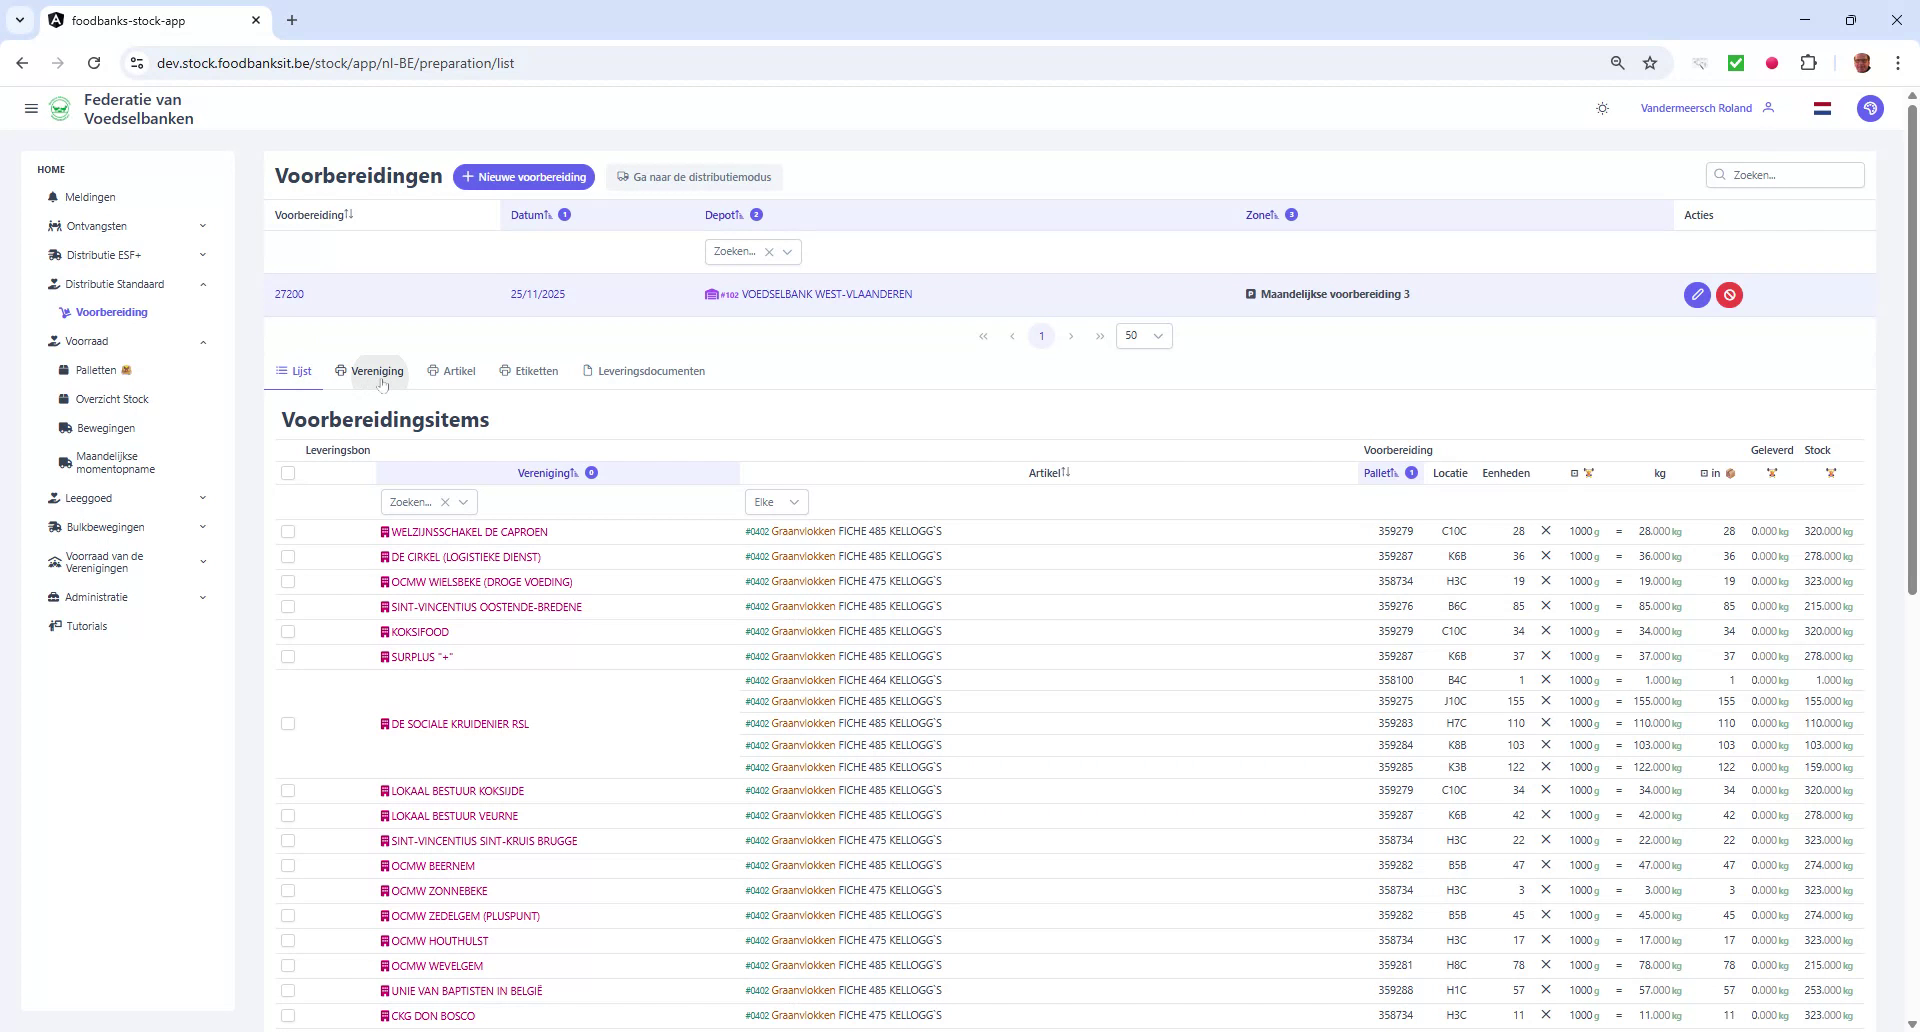Viewport: 1920px width, 1032px height.
Task: Check the KOKSIFOOD row checkbox
Action: click(x=288, y=631)
